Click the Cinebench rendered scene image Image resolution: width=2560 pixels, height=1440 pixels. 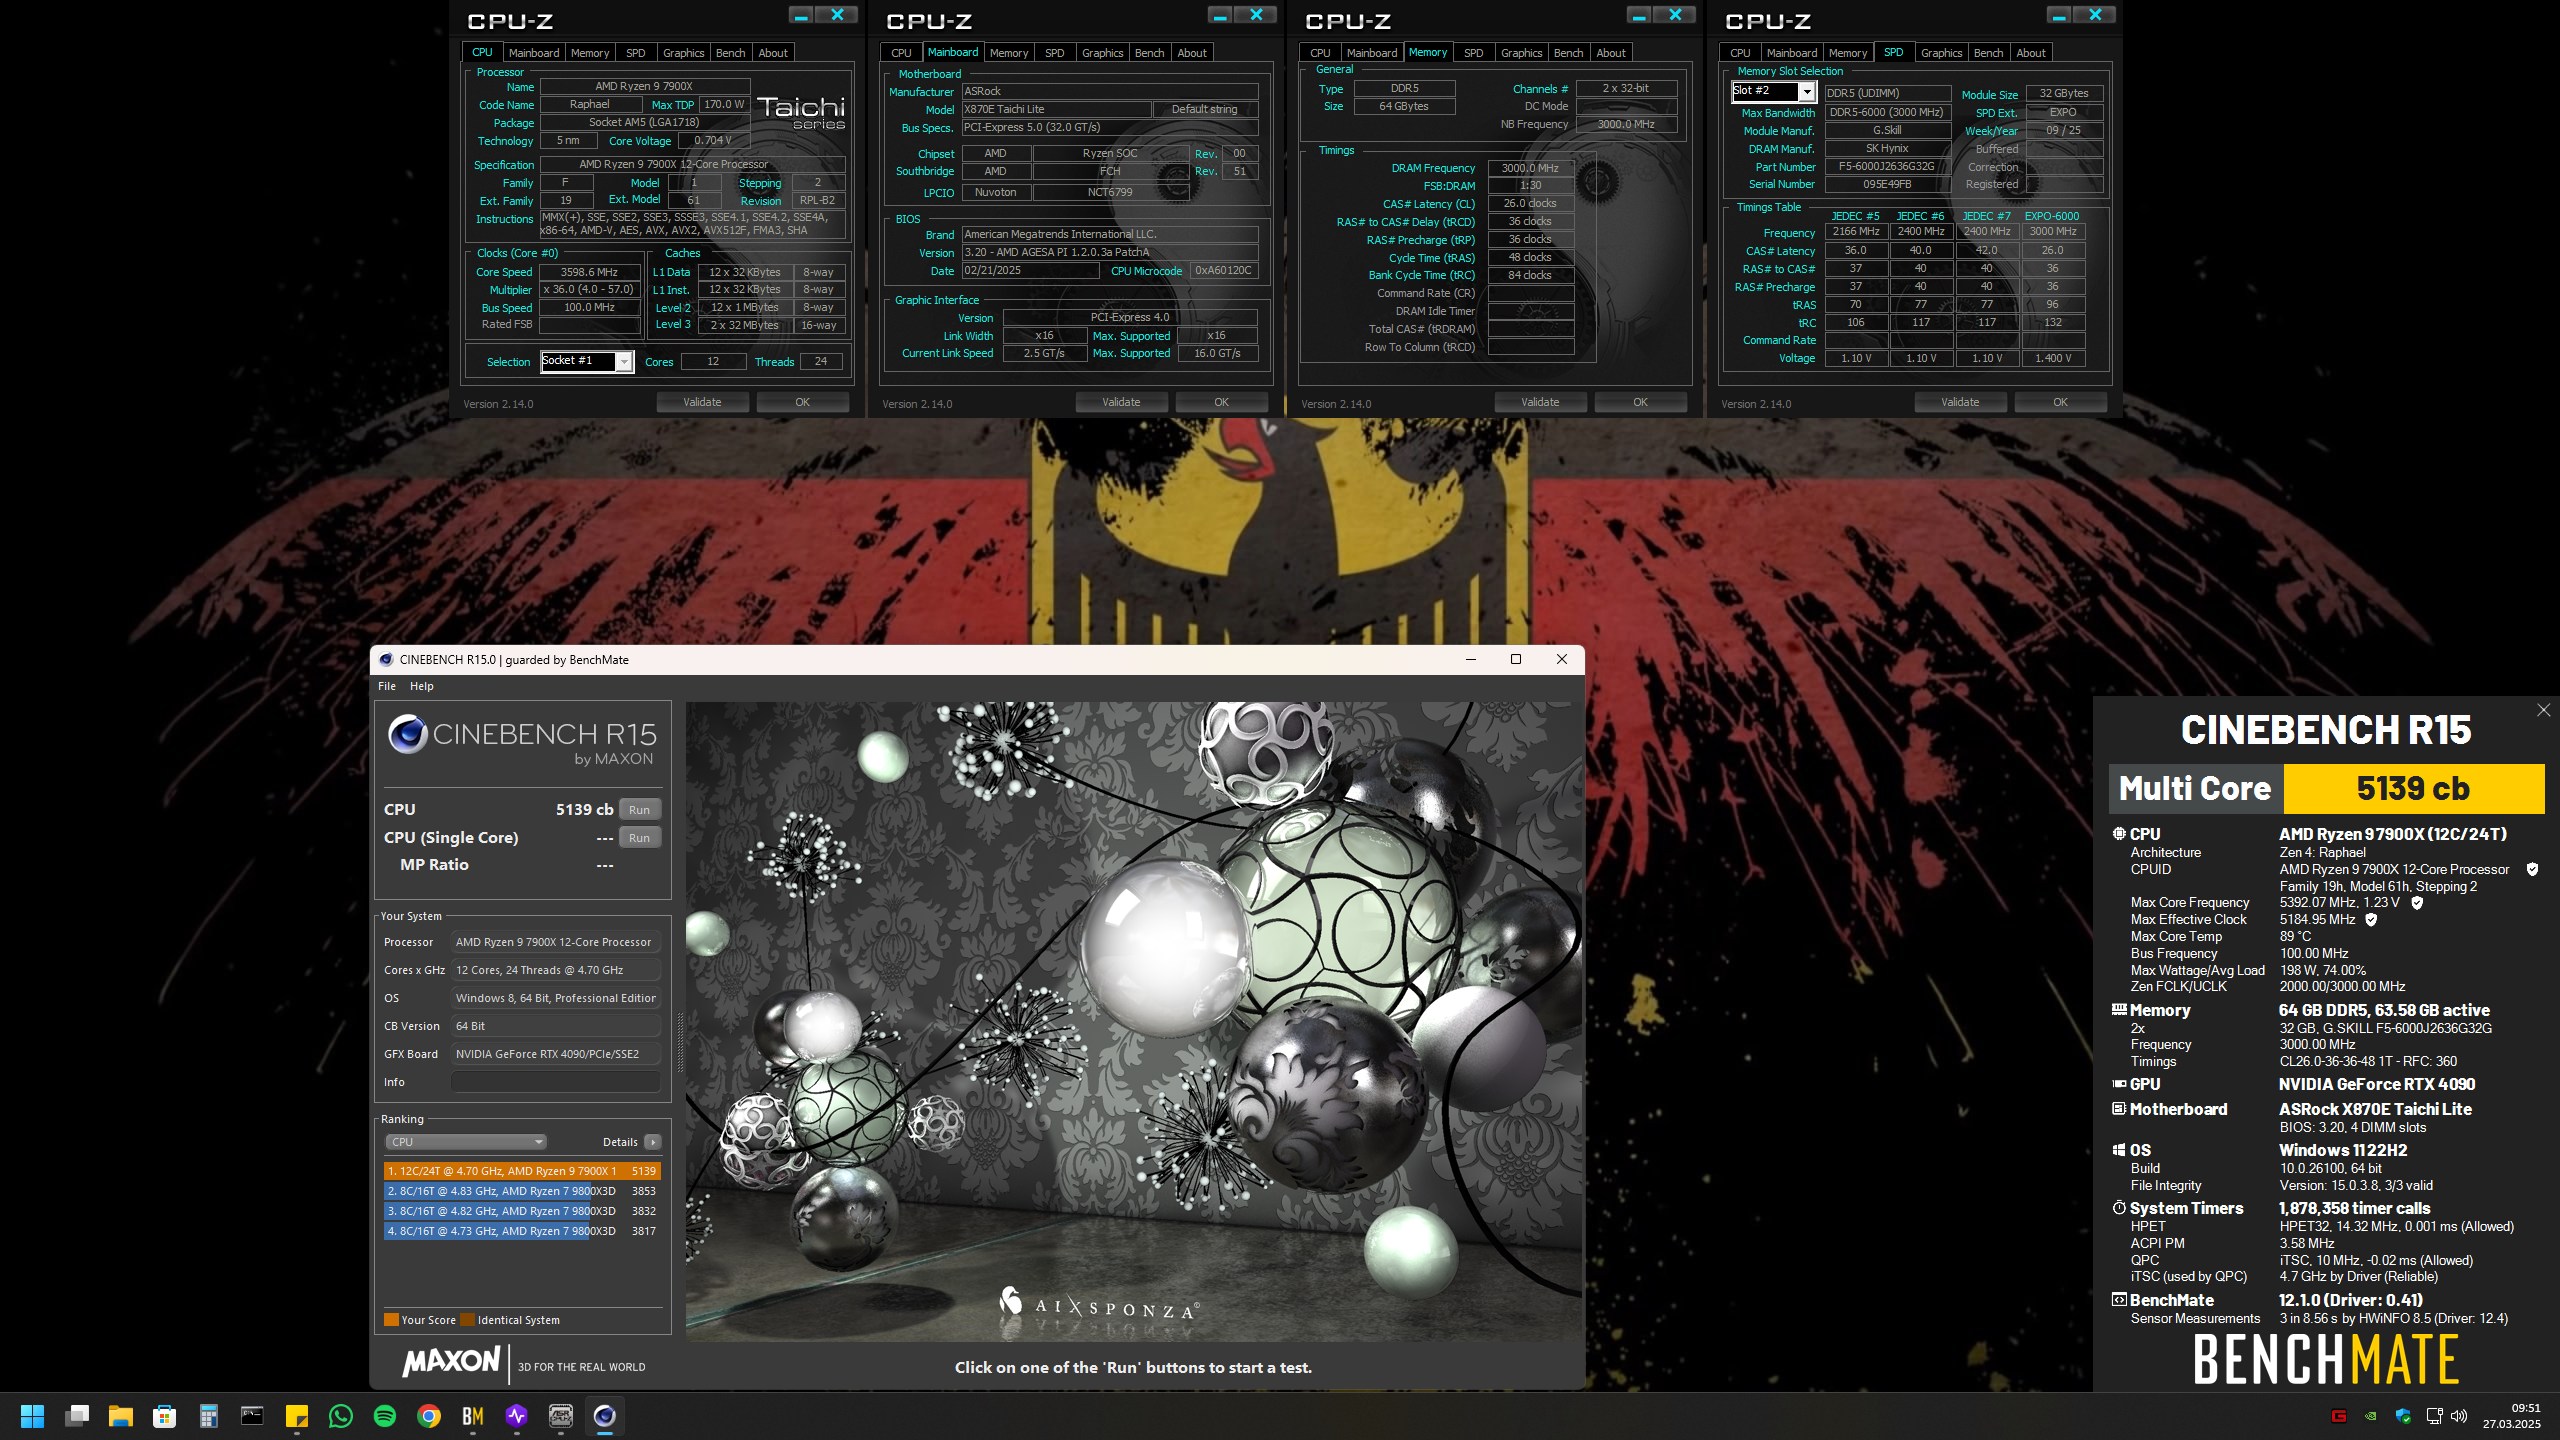(x=1133, y=1021)
